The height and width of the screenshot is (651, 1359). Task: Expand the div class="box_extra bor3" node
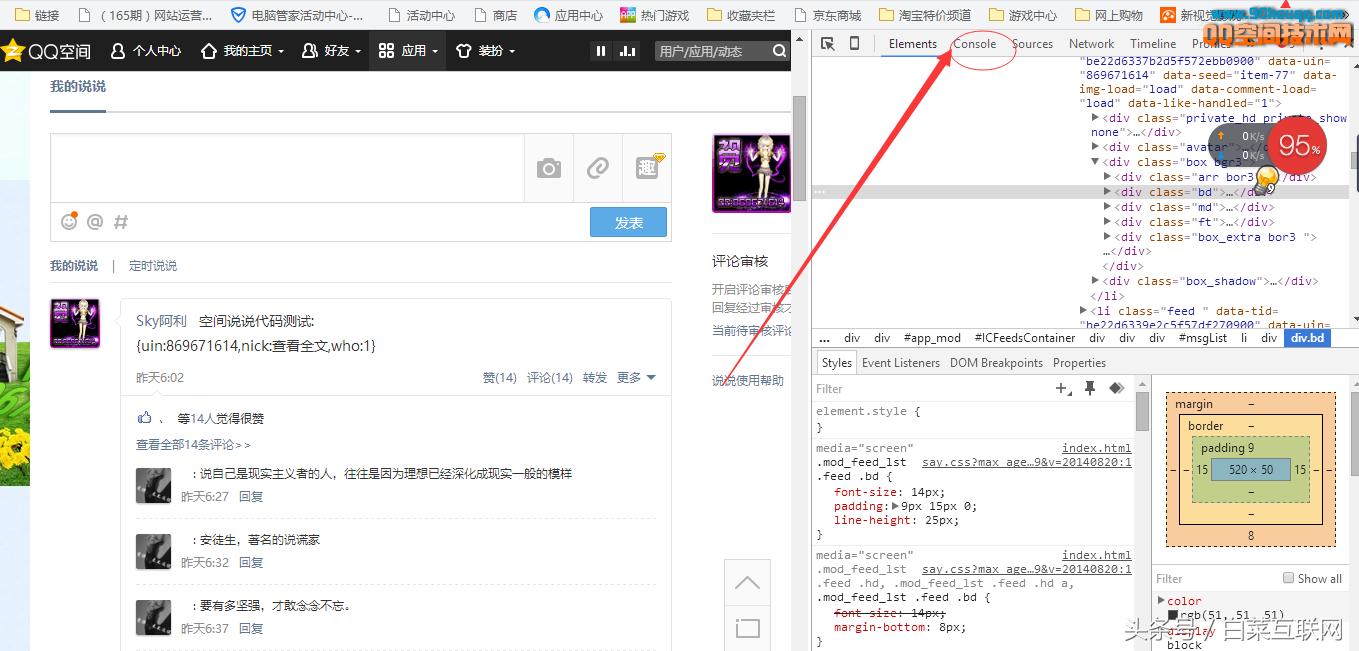pyautogui.click(x=1107, y=237)
